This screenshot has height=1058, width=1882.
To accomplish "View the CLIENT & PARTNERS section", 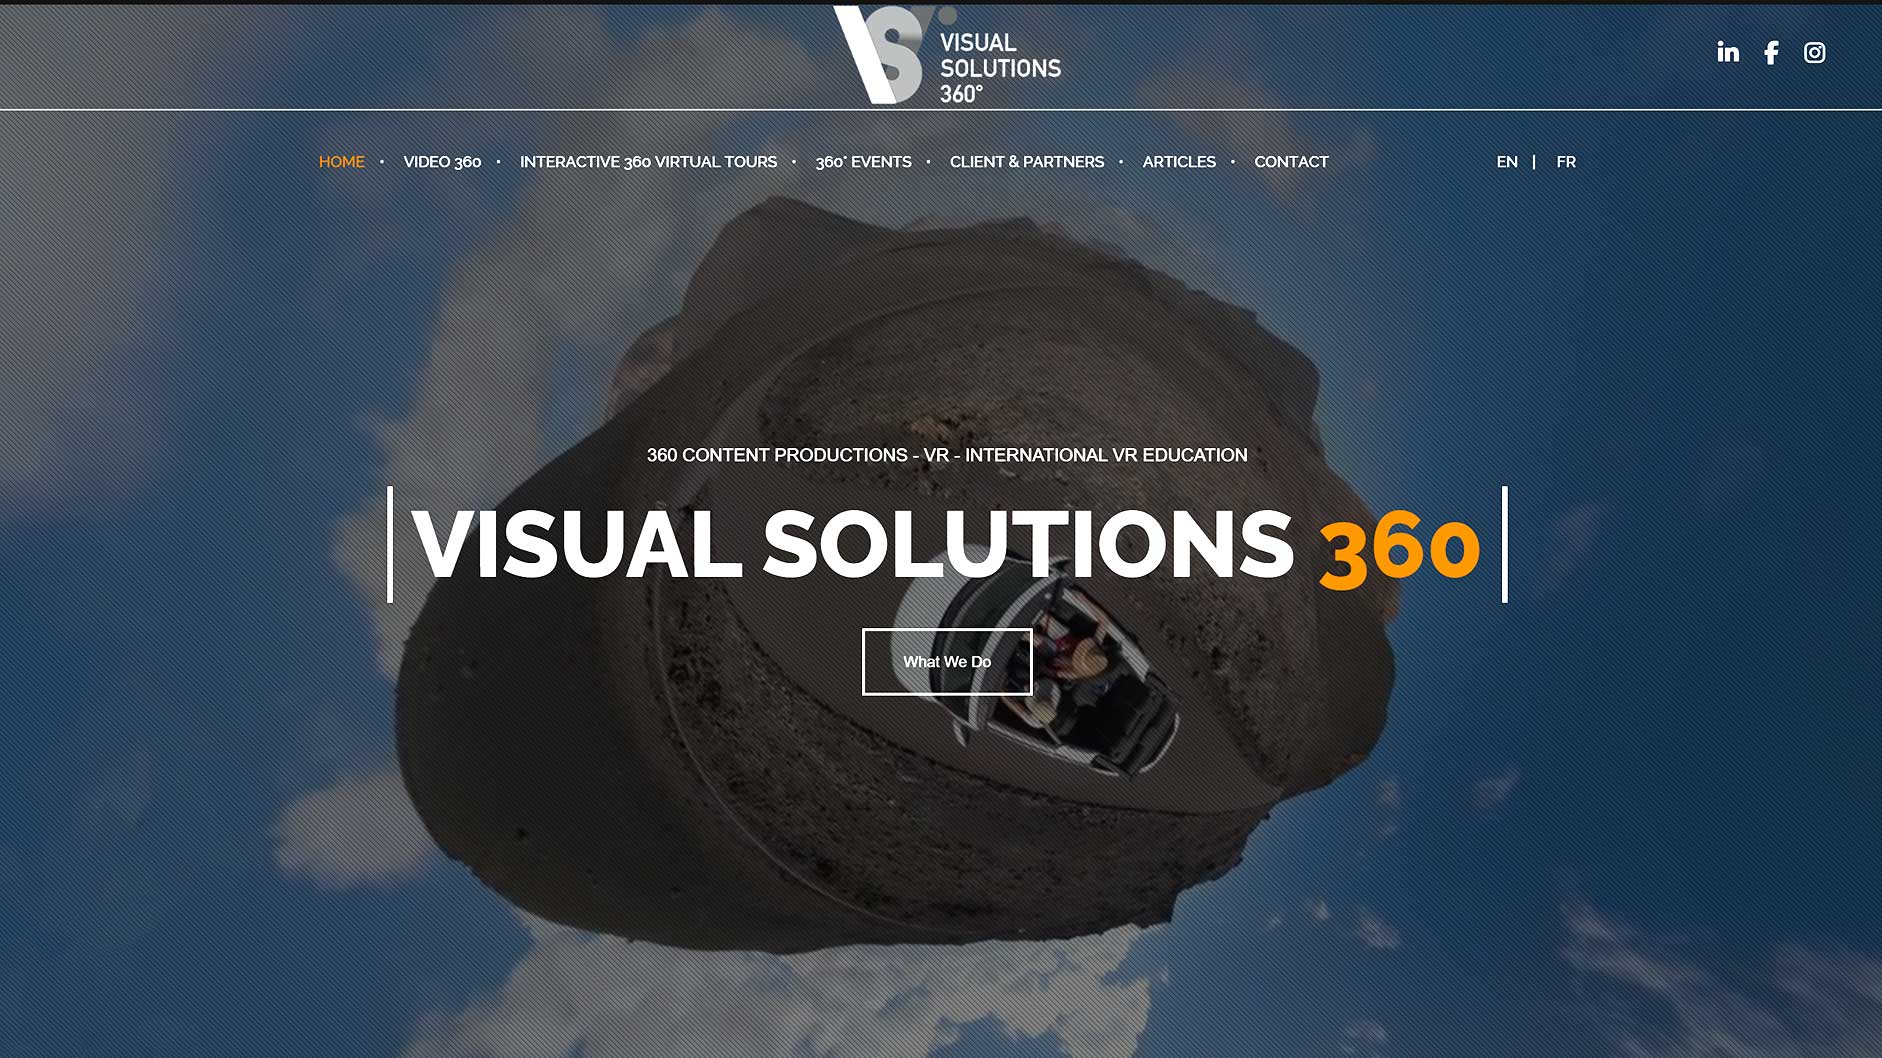I will click(1027, 161).
